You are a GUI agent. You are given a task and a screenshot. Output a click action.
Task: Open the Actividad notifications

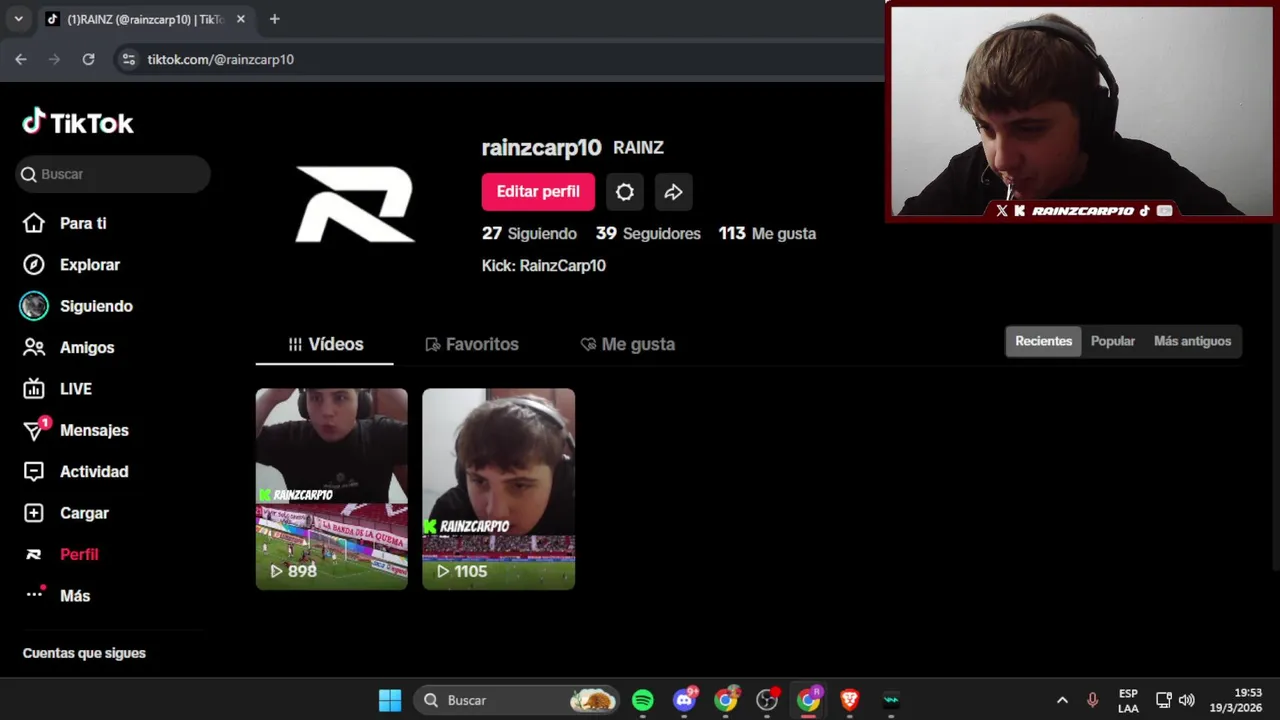pos(76,471)
